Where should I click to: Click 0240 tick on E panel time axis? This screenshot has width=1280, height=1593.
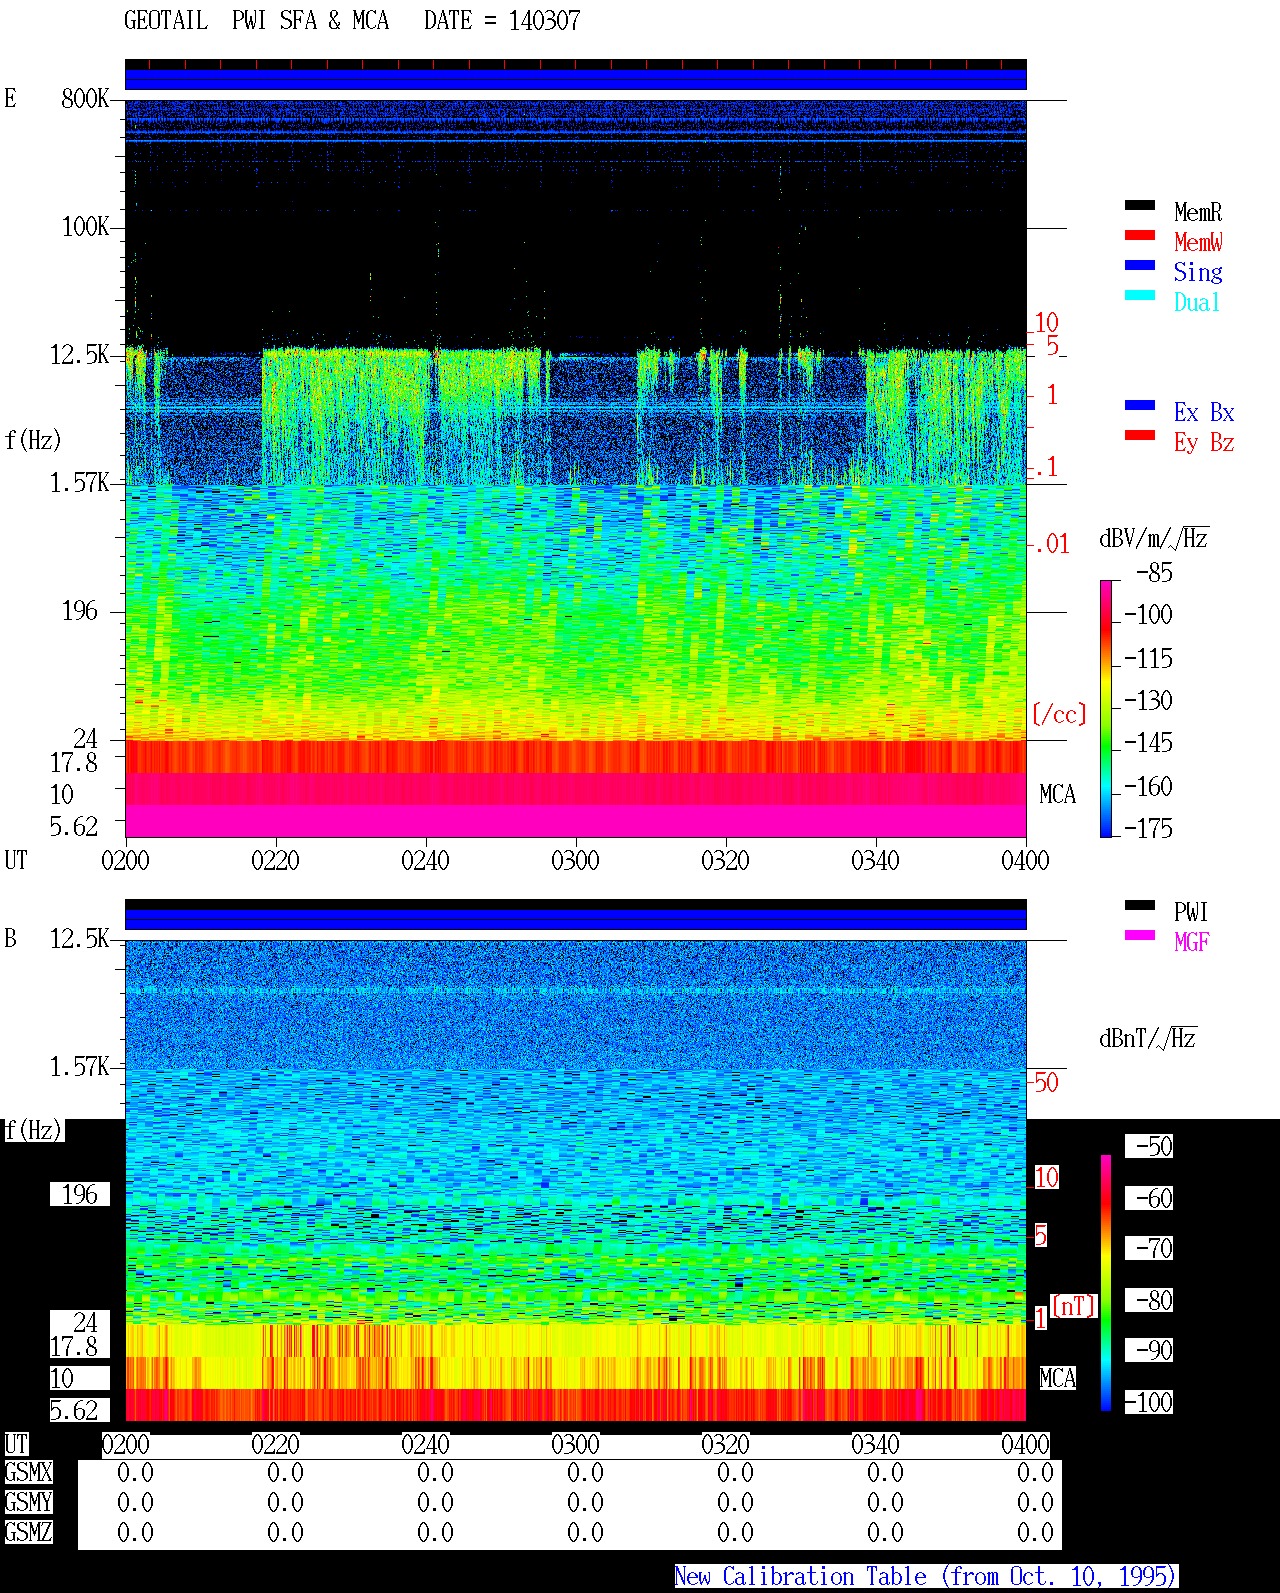tap(426, 860)
